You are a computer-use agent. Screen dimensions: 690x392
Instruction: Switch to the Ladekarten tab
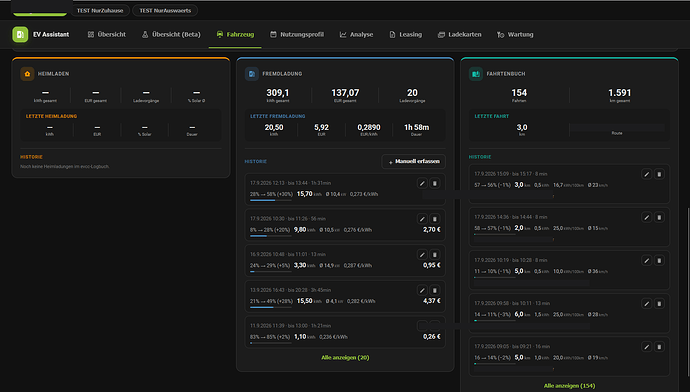(x=459, y=34)
